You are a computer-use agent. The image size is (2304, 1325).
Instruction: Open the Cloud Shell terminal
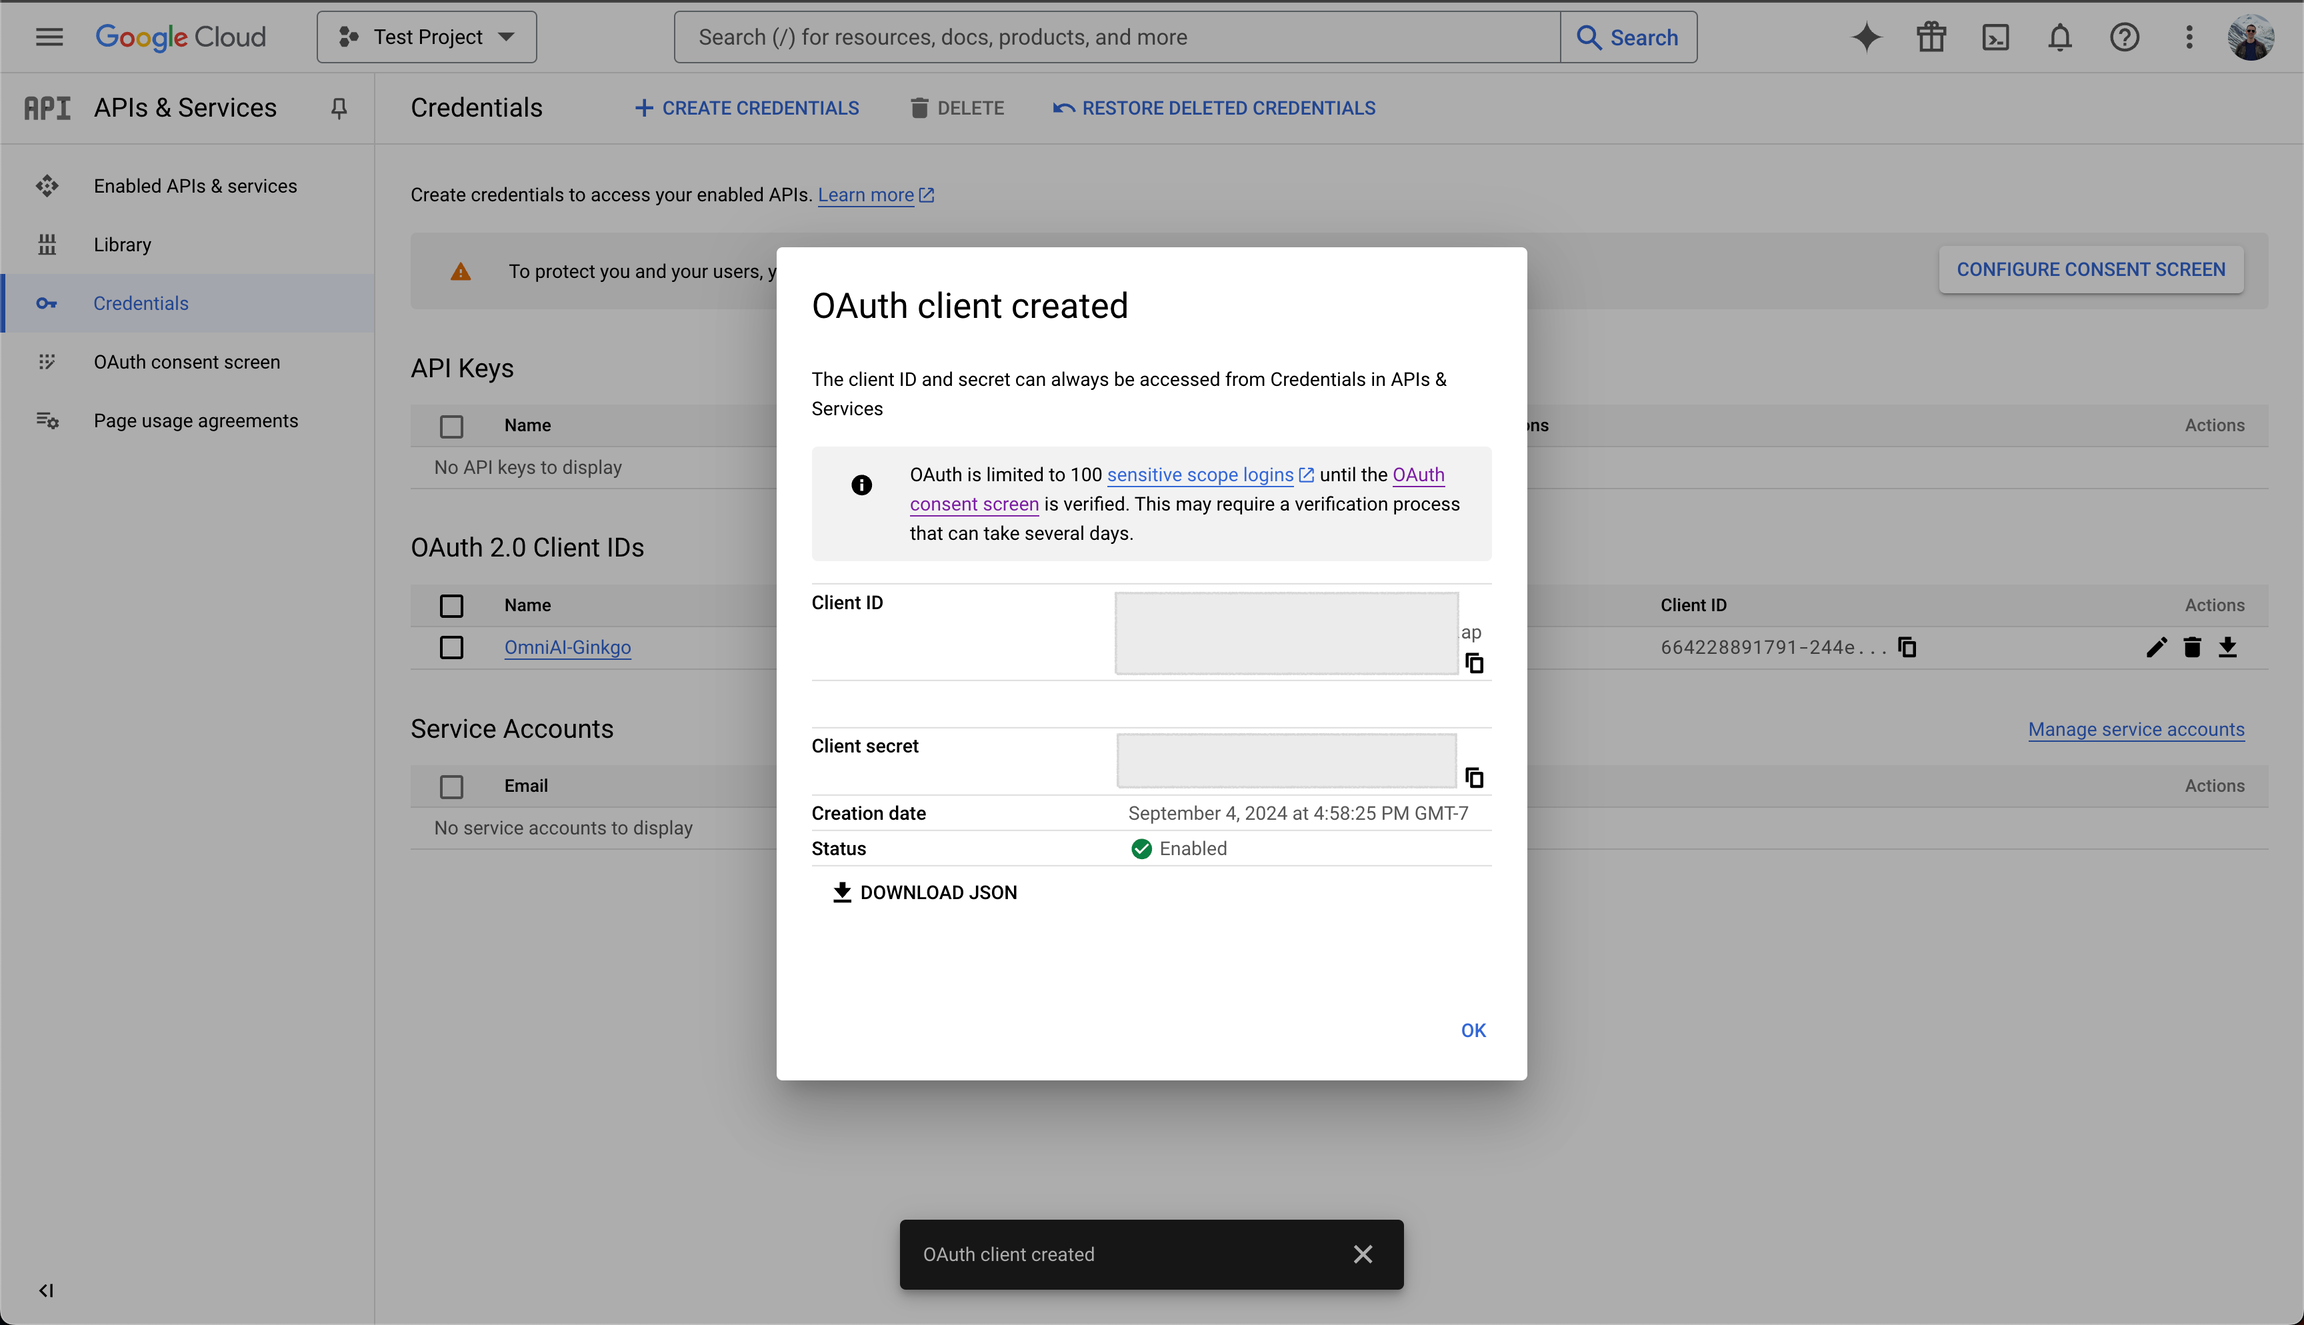[x=1996, y=37]
